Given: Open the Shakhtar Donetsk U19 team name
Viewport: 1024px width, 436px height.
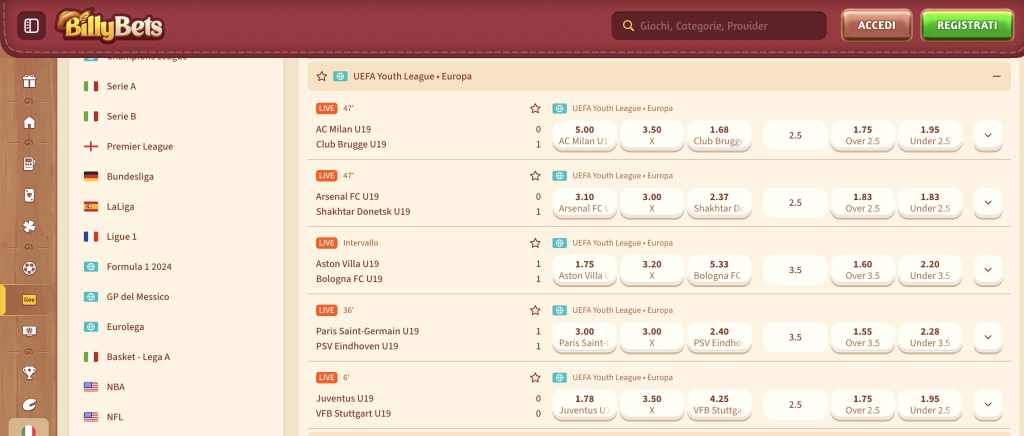Looking at the screenshot, I should point(363,211).
